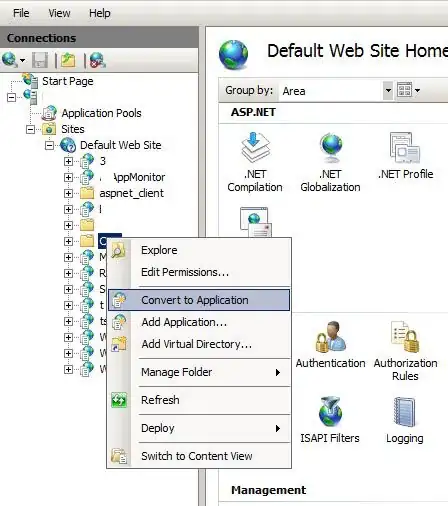This screenshot has height=506, width=448.
Task: Open the .NET Compilation feature
Action: (x=255, y=162)
